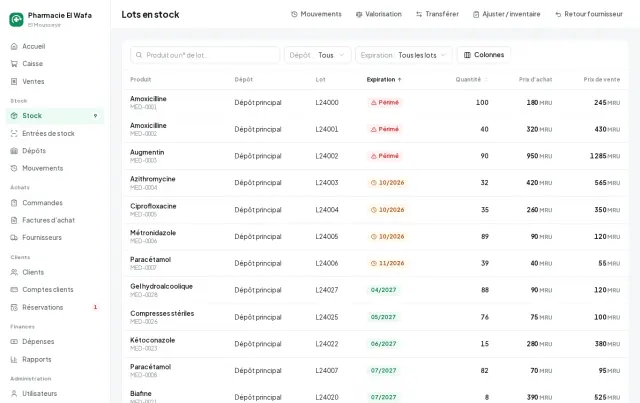Open Ventes from the sidebar
Viewport: 640px width, 403px height.
[55, 81]
